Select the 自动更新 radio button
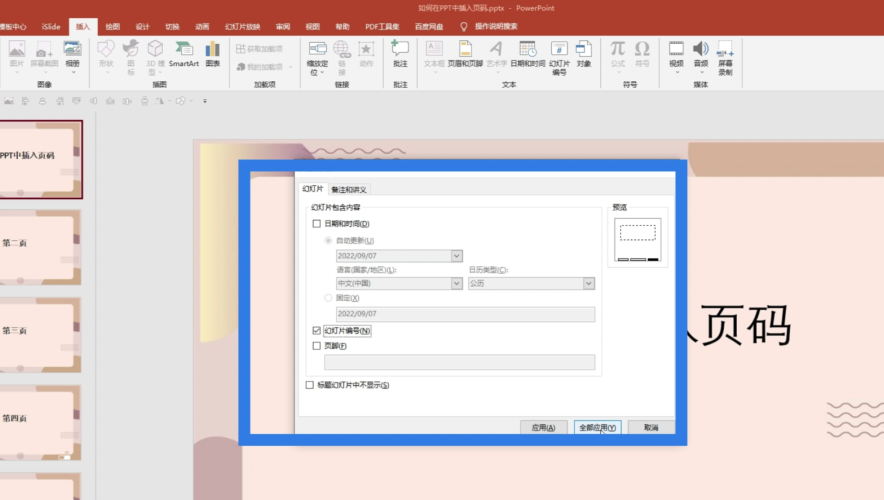Viewport: 884px width, 500px height. click(328, 241)
